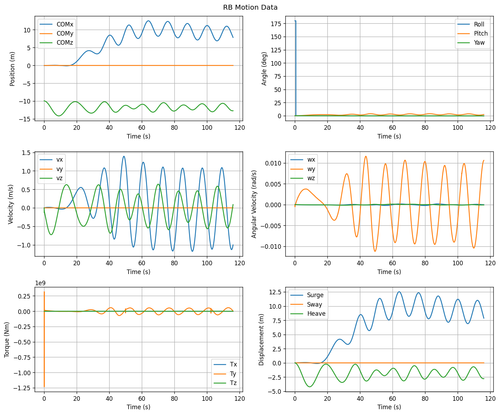Screen dimensions: 500x415
Task: Pick the vy legend entry
Action: (51, 169)
